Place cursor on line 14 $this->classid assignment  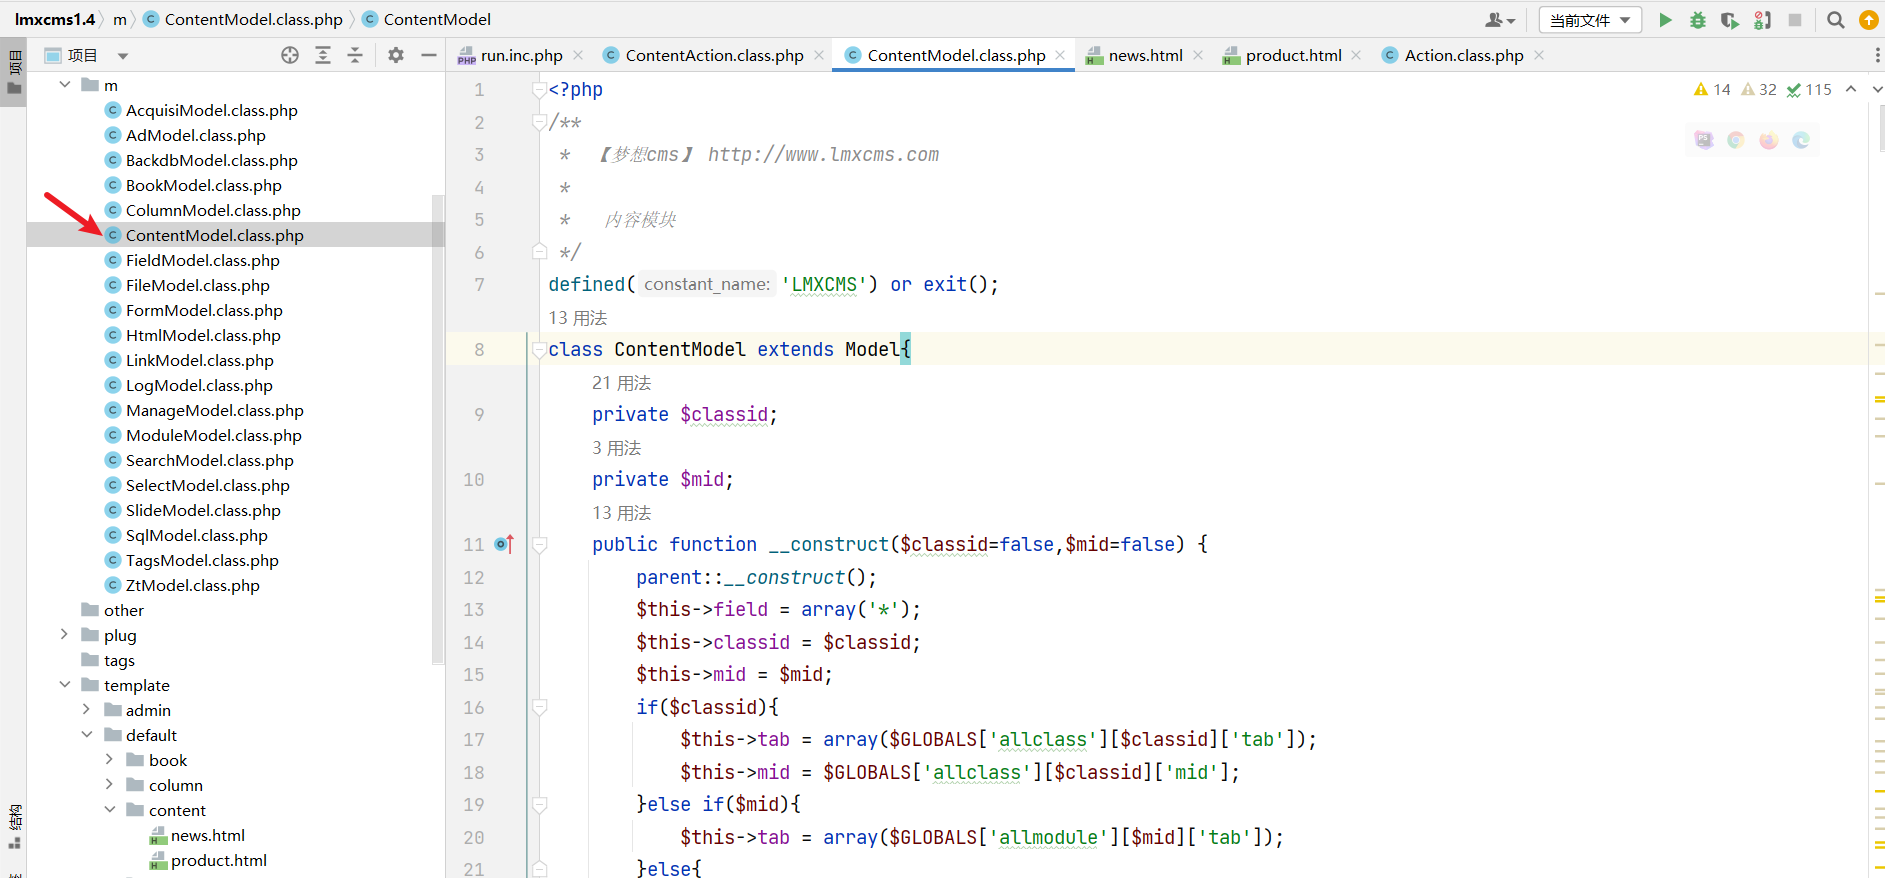(x=778, y=642)
